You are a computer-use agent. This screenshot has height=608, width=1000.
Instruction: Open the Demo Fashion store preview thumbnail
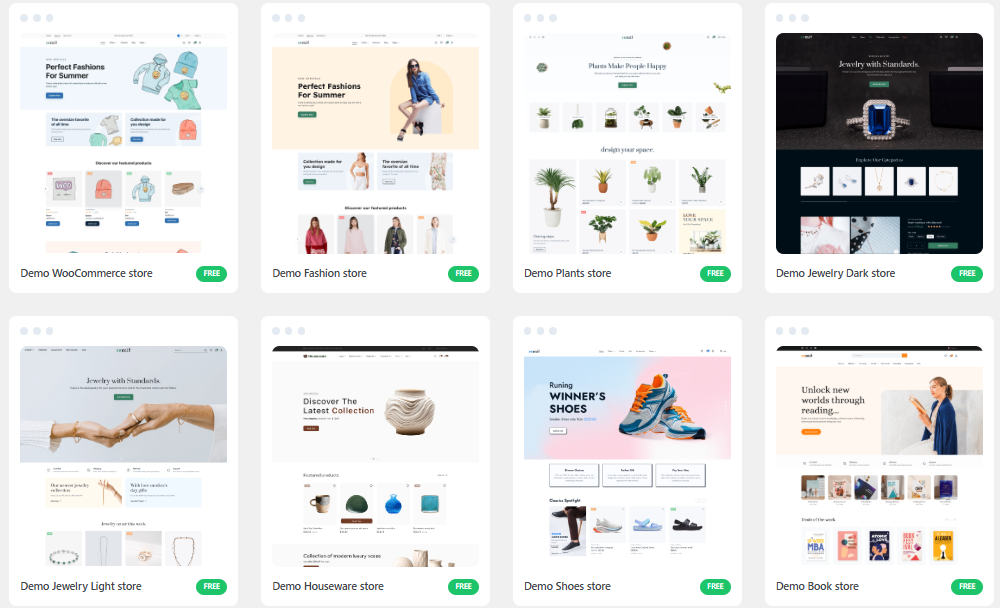pos(375,143)
